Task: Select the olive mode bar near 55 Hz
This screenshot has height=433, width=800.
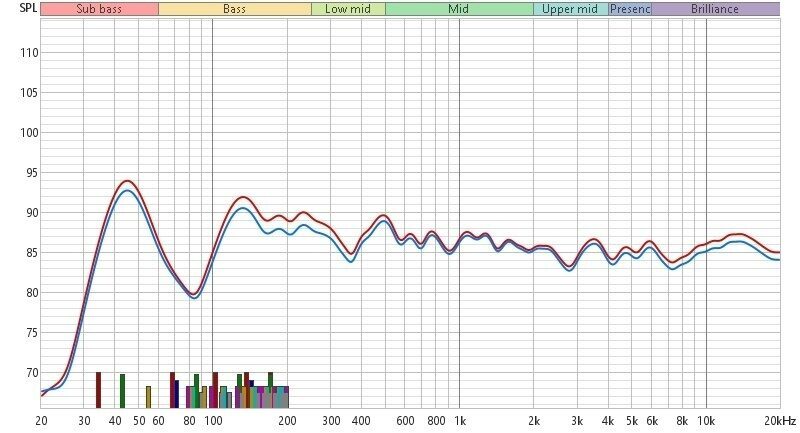Action: click(148, 397)
